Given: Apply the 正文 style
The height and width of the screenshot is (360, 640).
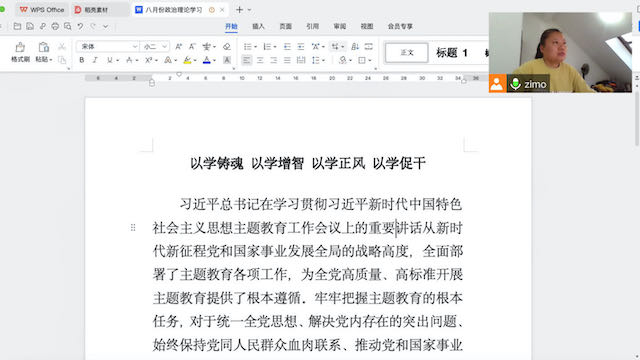Looking at the screenshot, I should [407, 53].
